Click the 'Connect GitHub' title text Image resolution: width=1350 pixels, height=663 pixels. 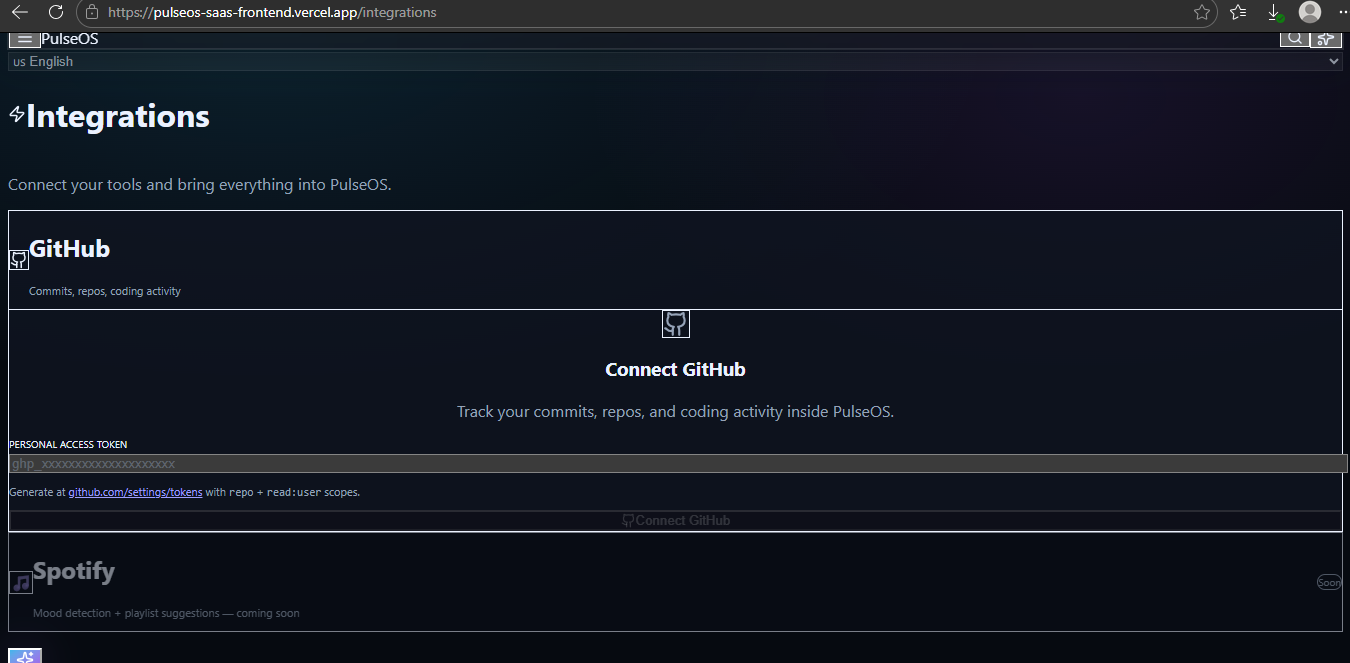[x=675, y=370]
